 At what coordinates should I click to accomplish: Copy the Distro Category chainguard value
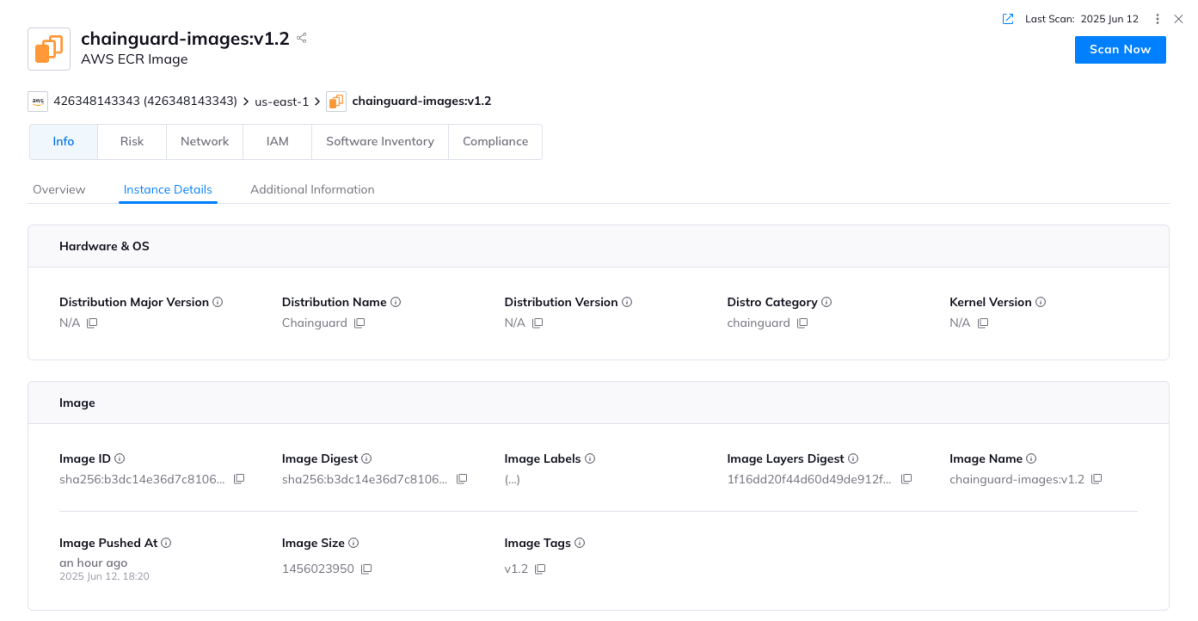(802, 323)
